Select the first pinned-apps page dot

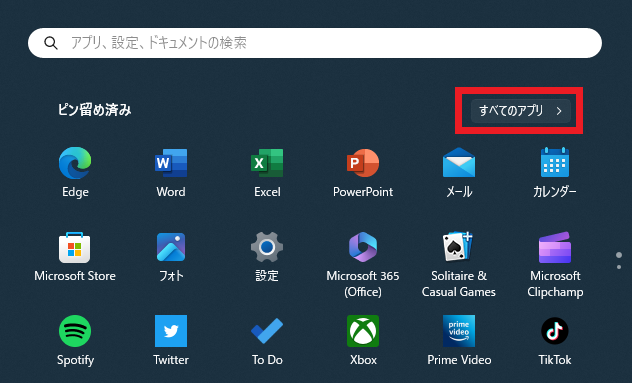619,255
